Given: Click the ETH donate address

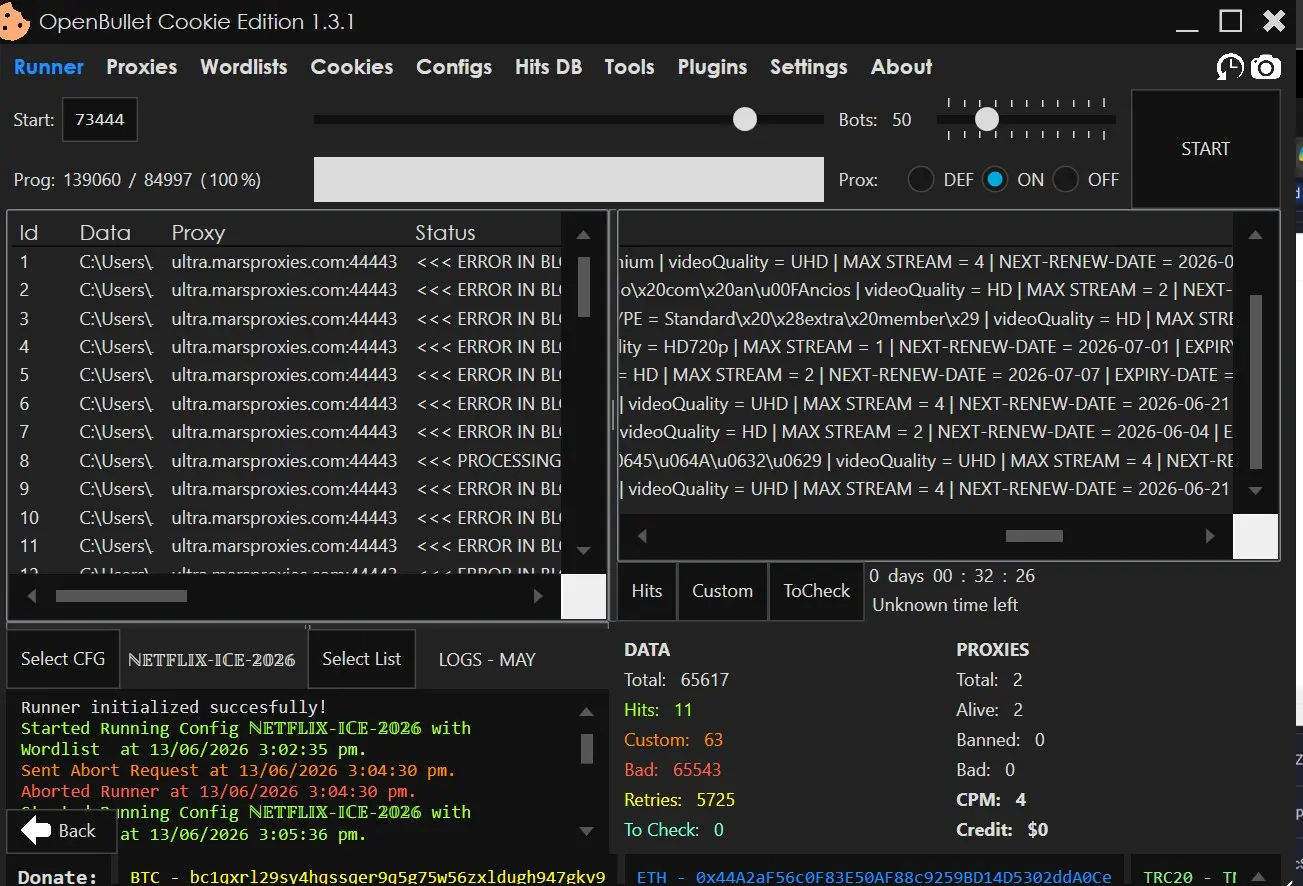Looking at the screenshot, I should 874,877.
